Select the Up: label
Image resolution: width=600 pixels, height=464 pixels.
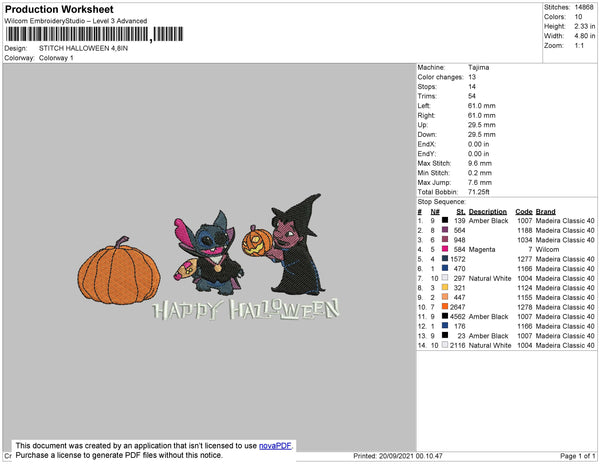pos(422,125)
